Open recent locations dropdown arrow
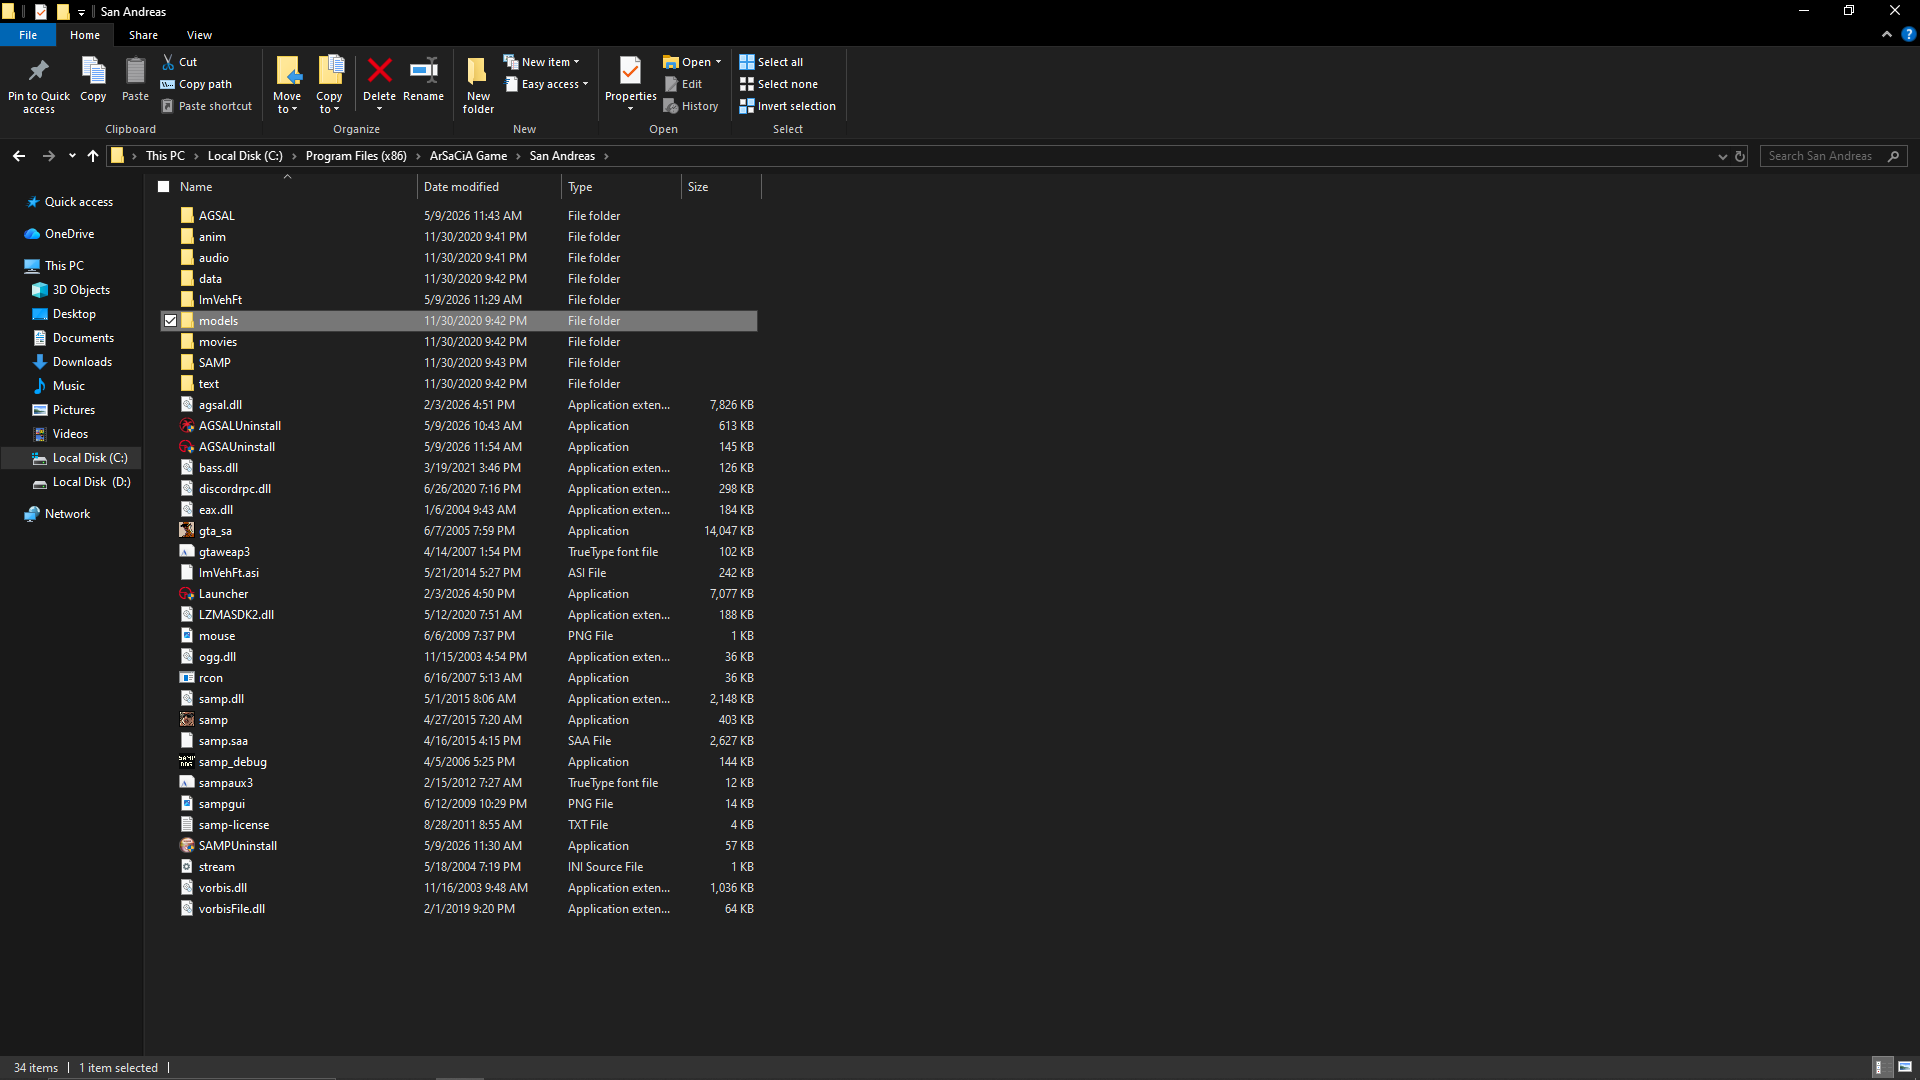The height and width of the screenshot is (1080, 1920). pyautogui.click(x=72, y=156)
